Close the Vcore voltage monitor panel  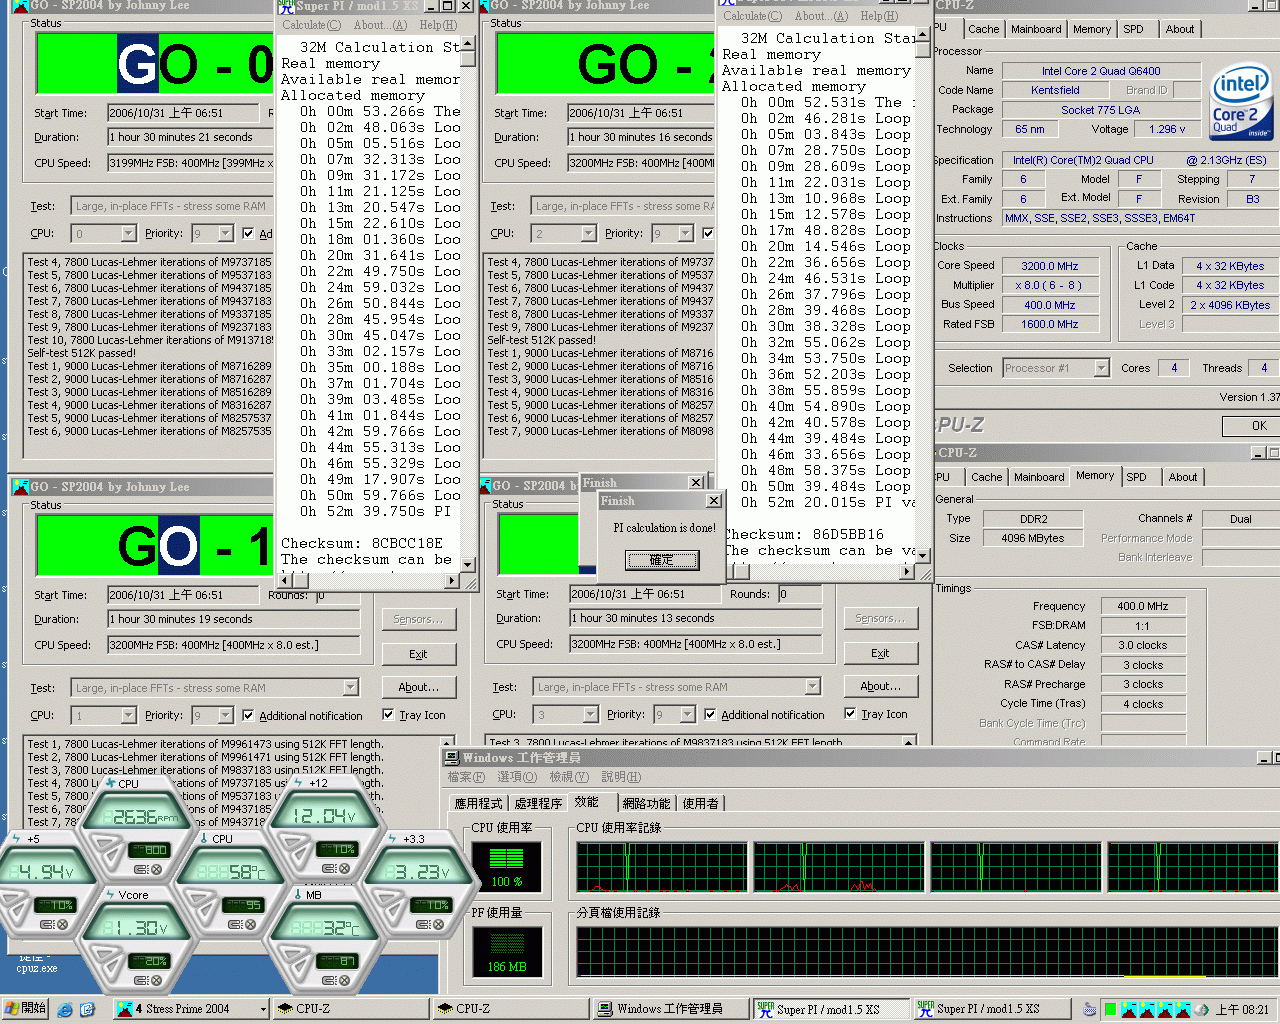(x=156, y=981)
